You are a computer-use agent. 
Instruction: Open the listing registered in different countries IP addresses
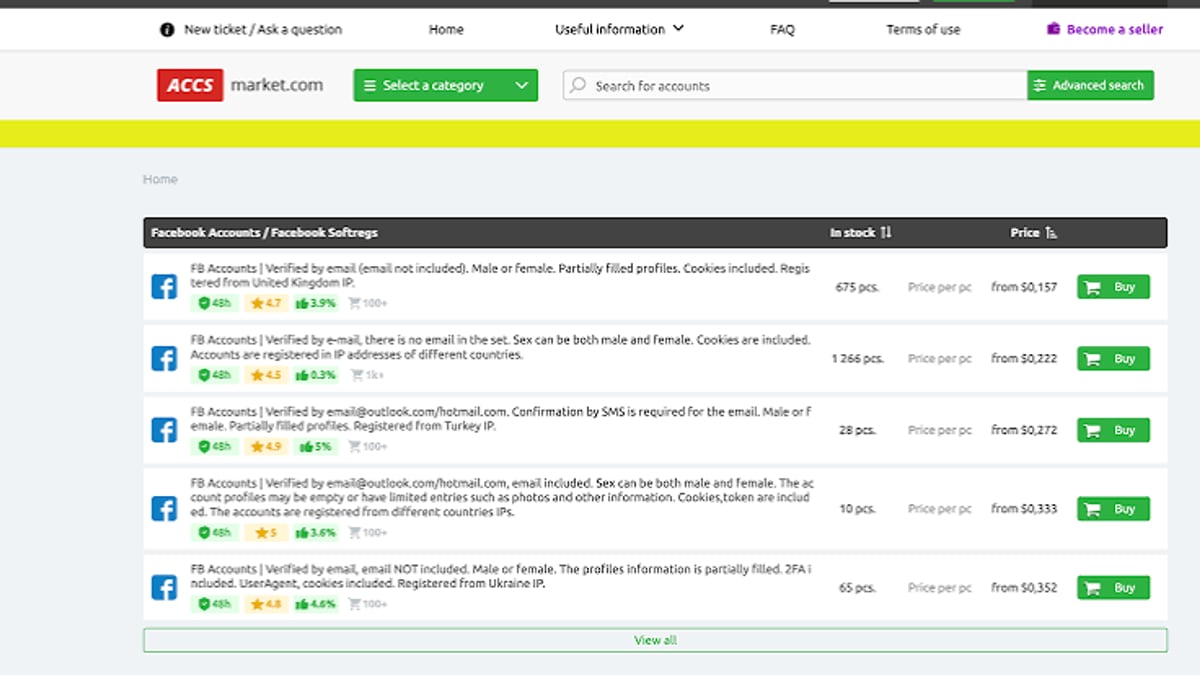point(500,347)
